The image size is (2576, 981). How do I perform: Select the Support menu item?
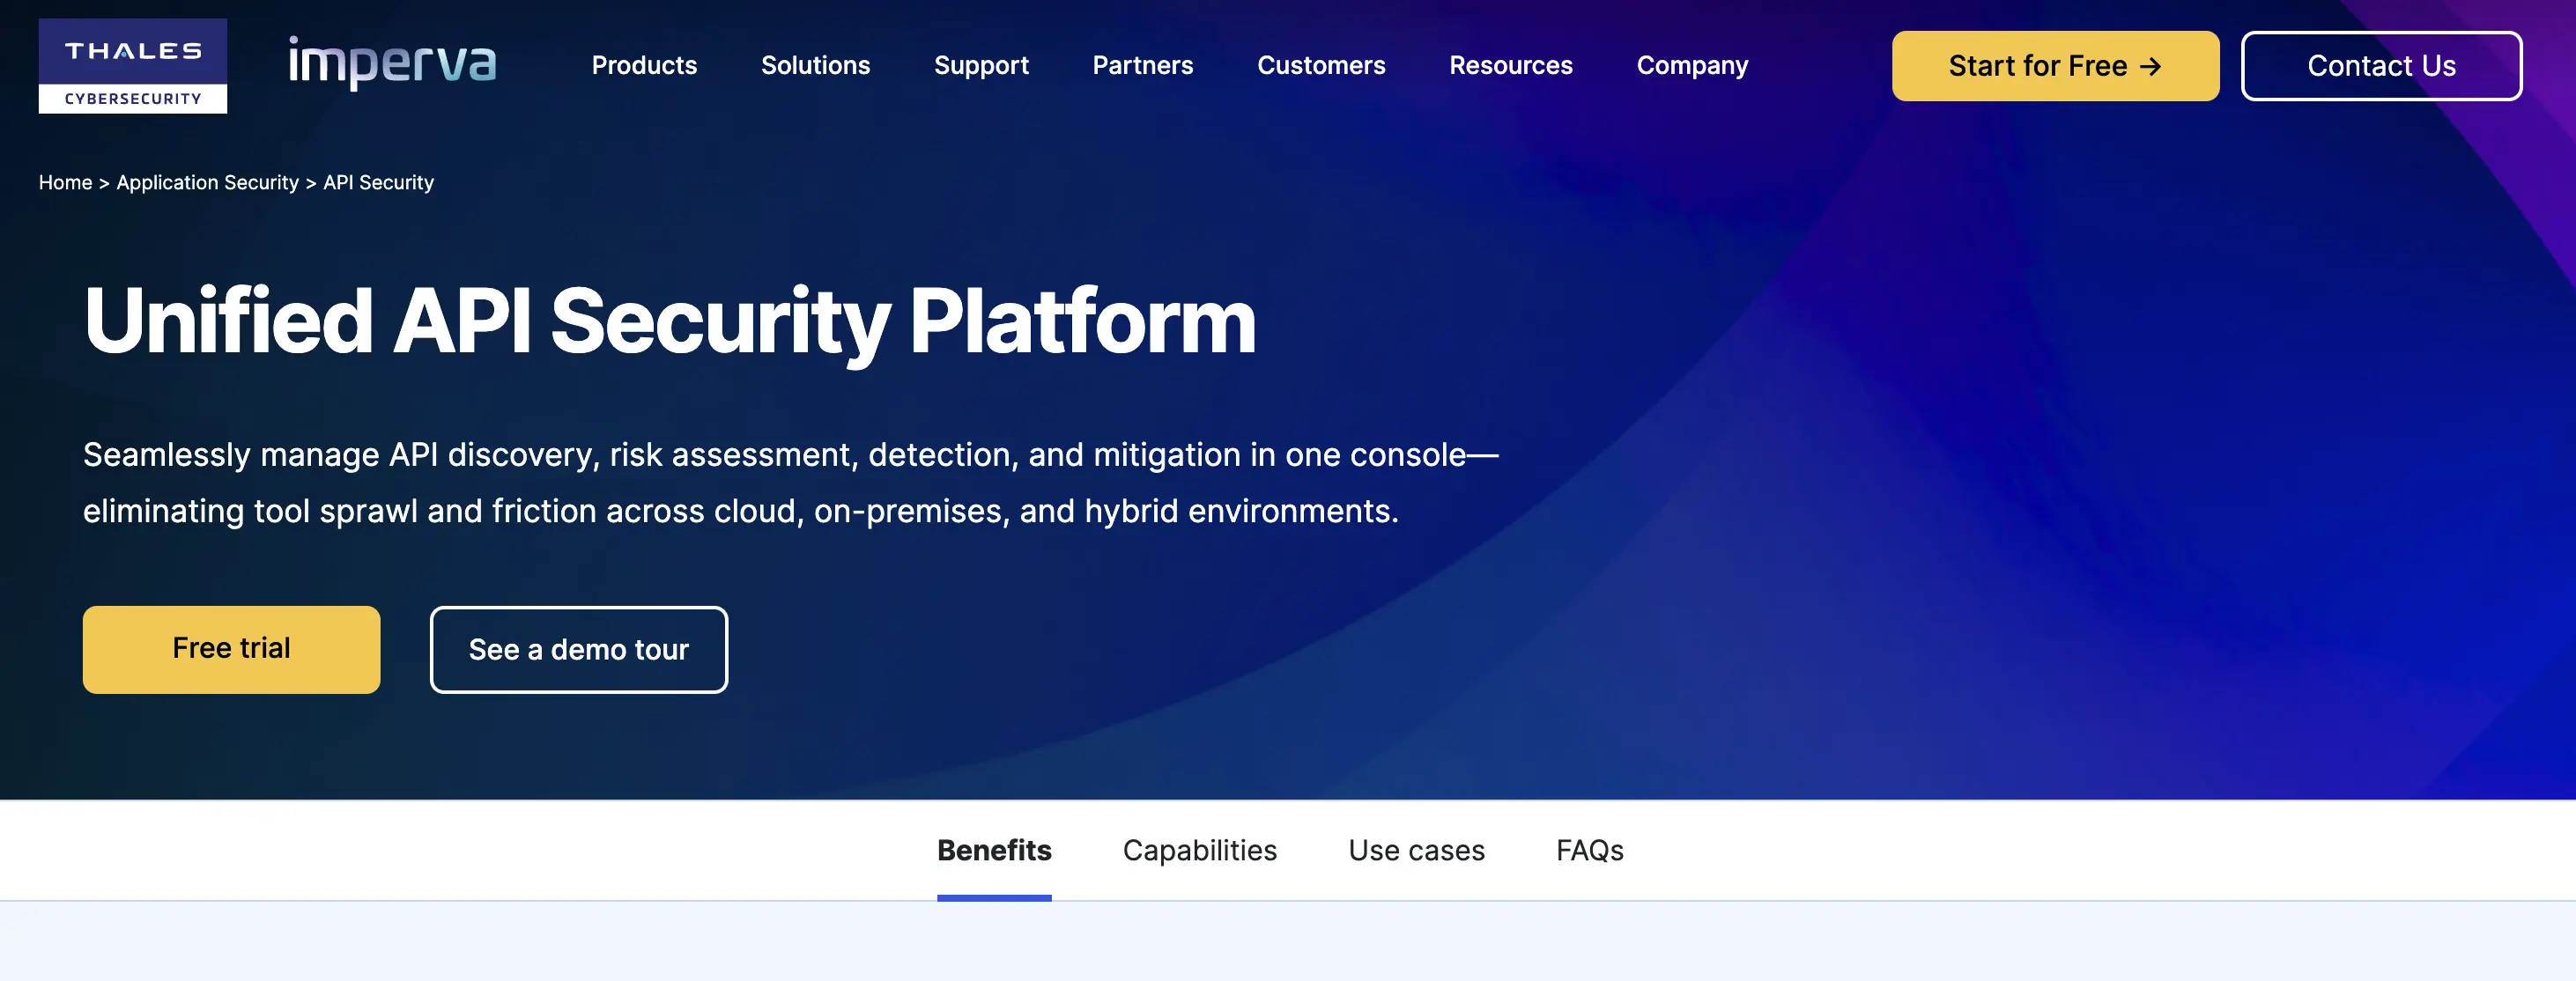click(982, 66)
